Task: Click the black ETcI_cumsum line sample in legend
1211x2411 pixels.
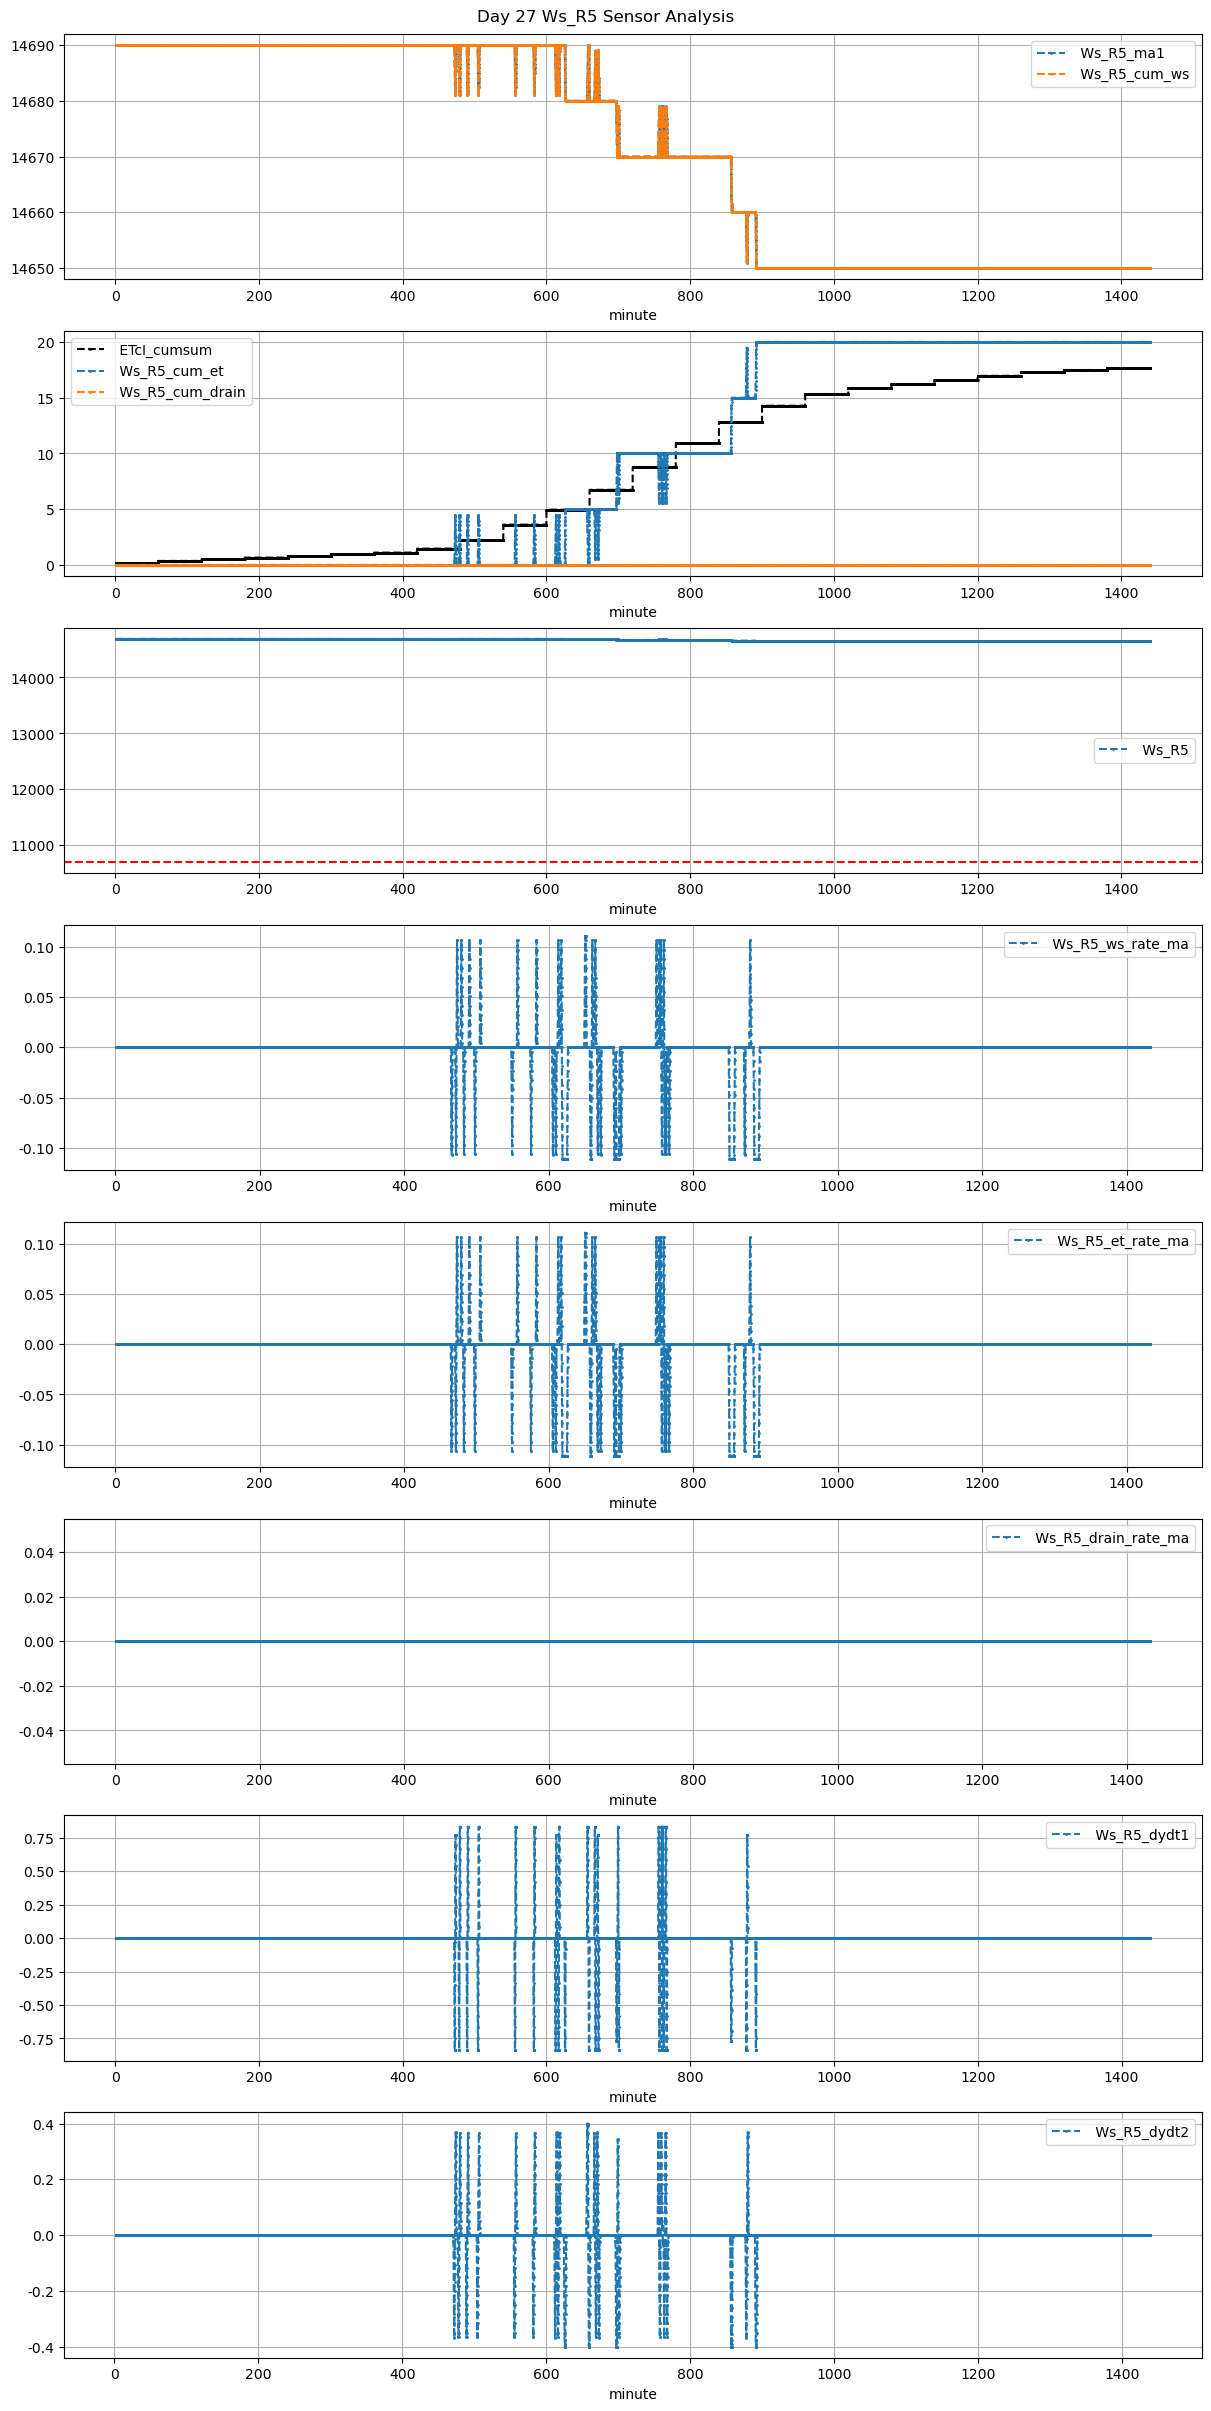Action: (93, 350)
